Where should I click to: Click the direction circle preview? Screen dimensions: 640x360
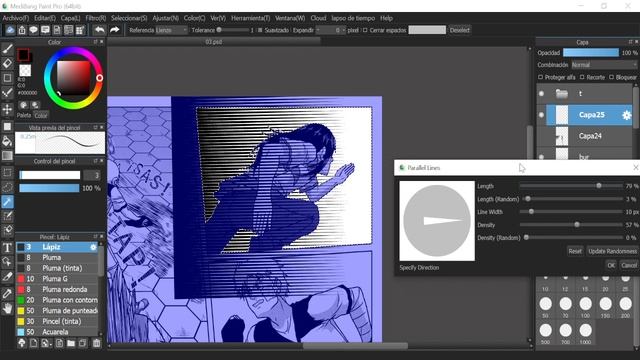click(x=437, y=221)
